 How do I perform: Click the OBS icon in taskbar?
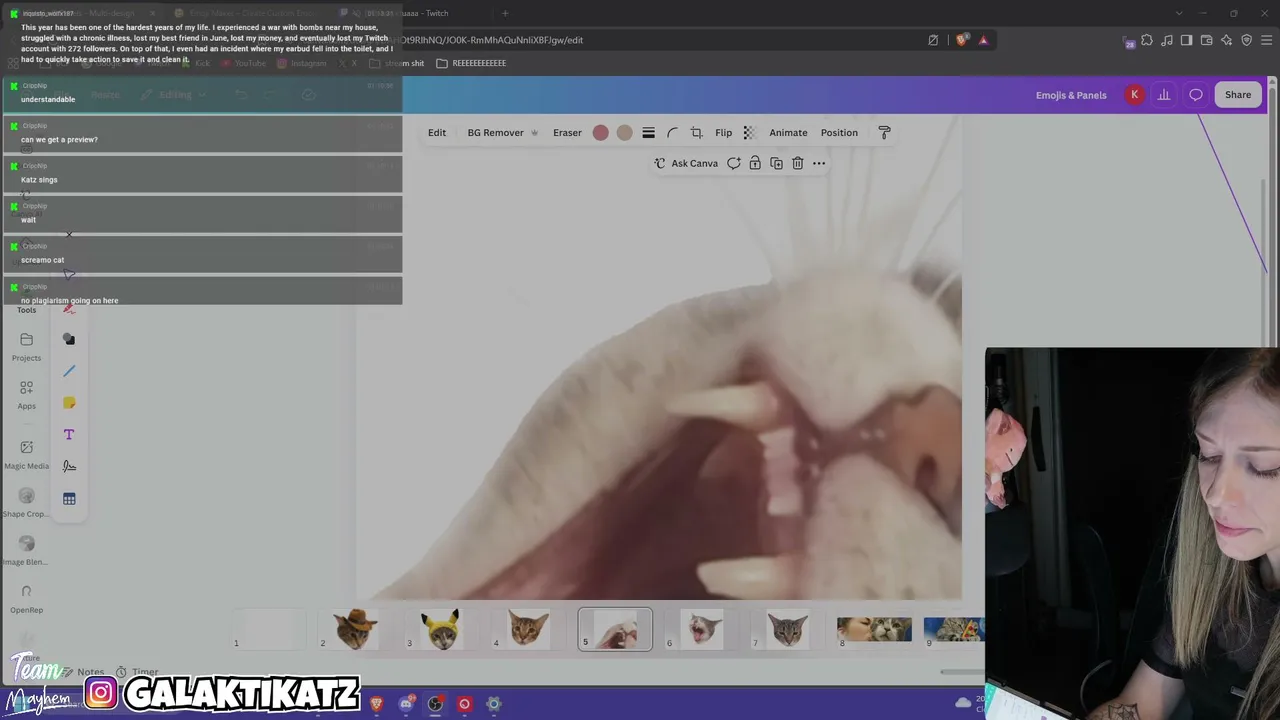(435, 704)
